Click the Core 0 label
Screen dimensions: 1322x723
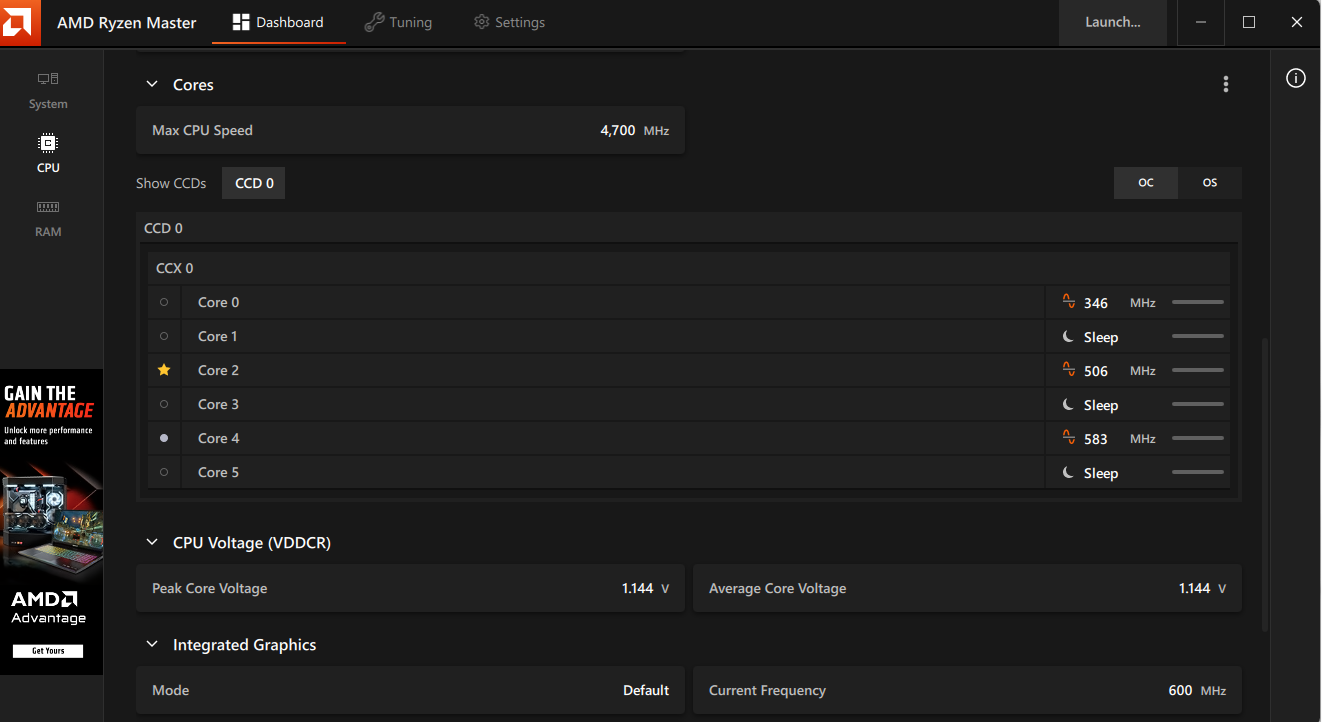point(219,302)
